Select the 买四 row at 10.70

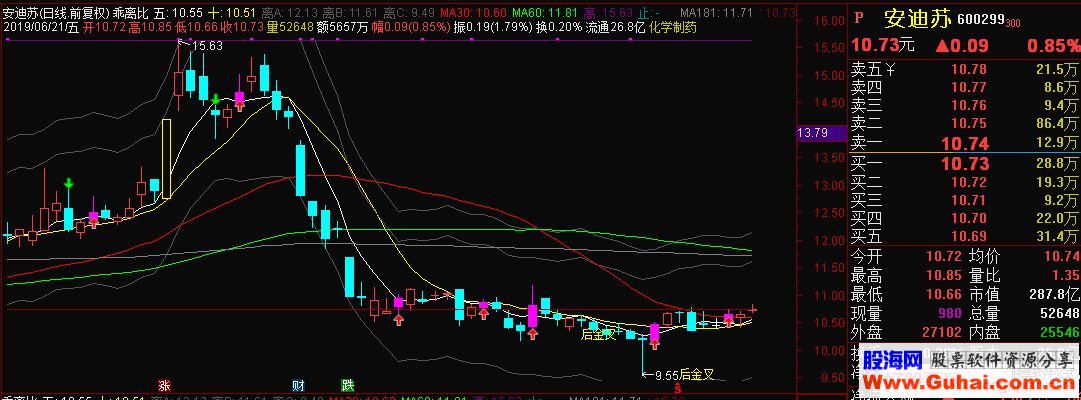(965, 219)
